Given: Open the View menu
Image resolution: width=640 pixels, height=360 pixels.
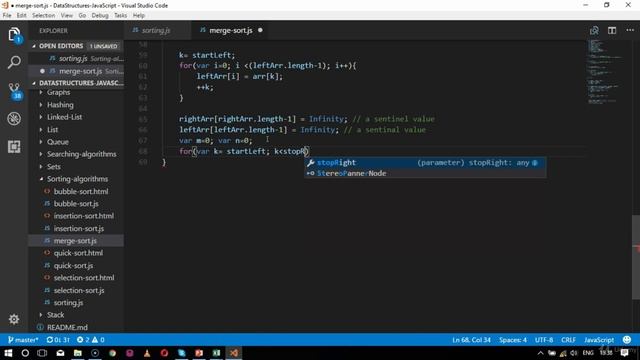Looking at the screenshot, I should pyautogui.click(x=67, y=16).
